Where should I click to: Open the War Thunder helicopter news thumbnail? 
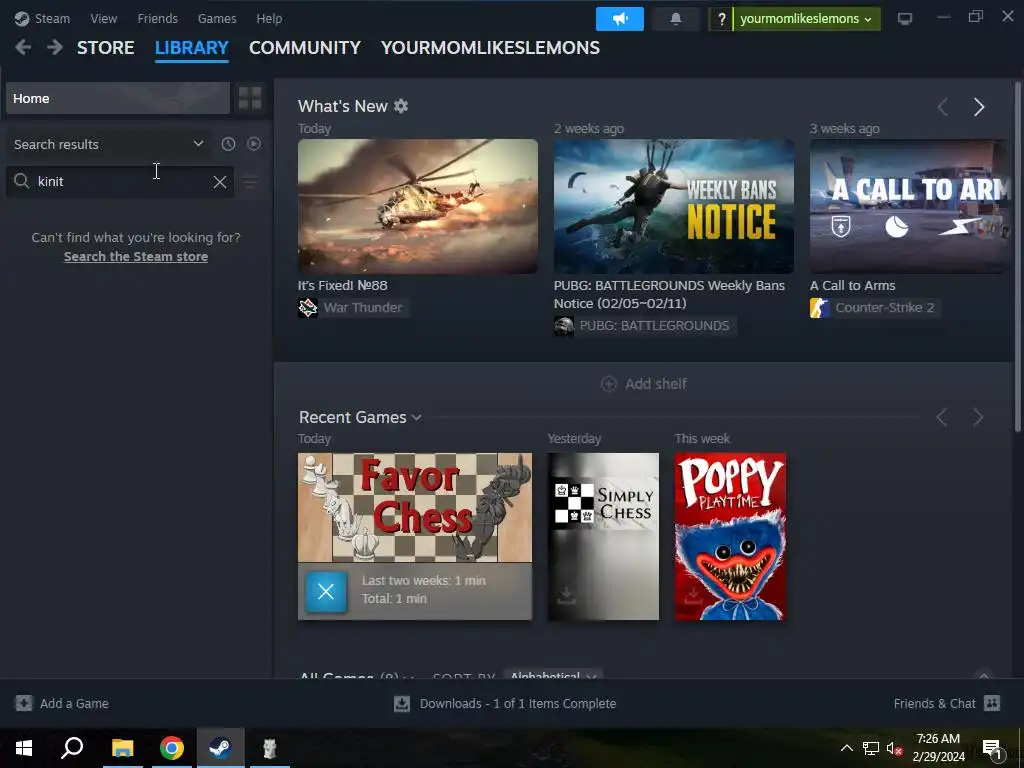coord(418,206)
